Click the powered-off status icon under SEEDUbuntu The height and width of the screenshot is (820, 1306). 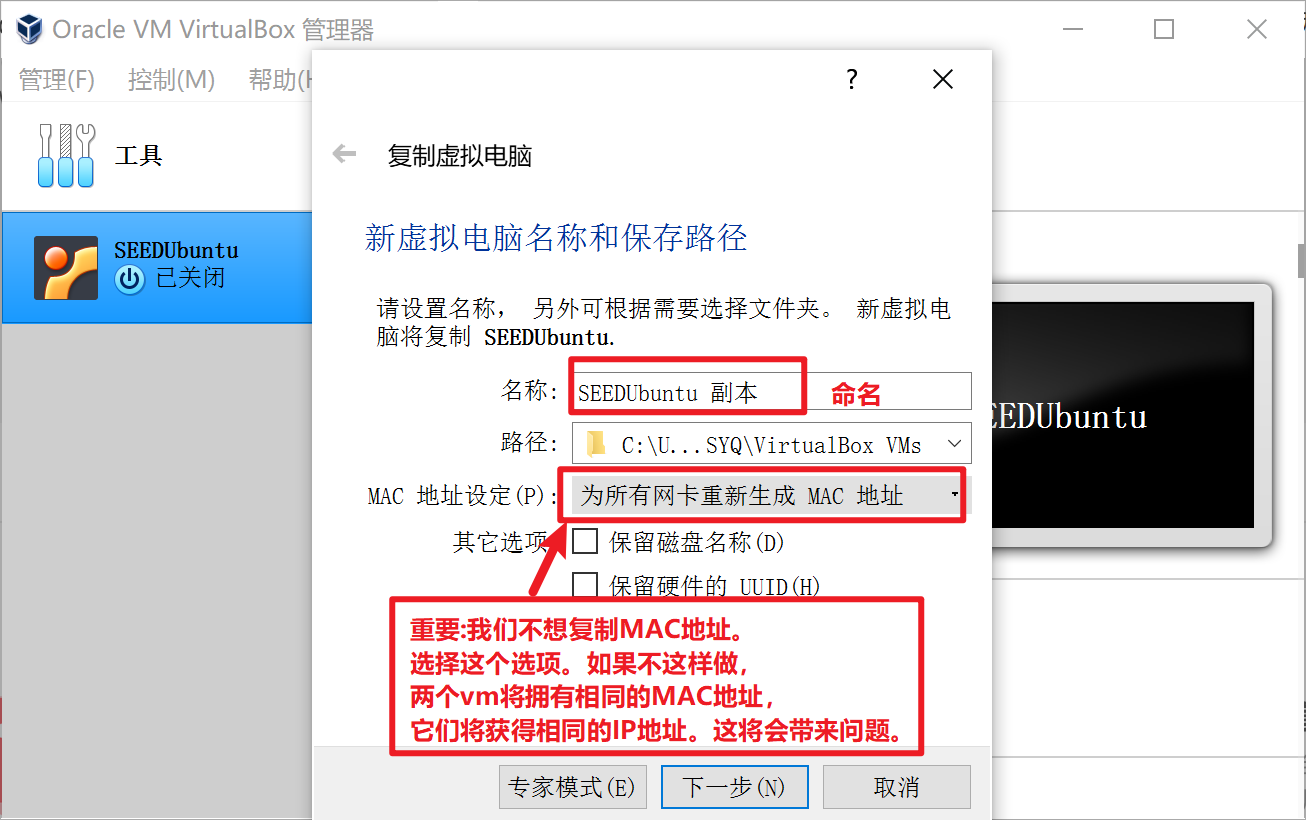pos(130,279)
